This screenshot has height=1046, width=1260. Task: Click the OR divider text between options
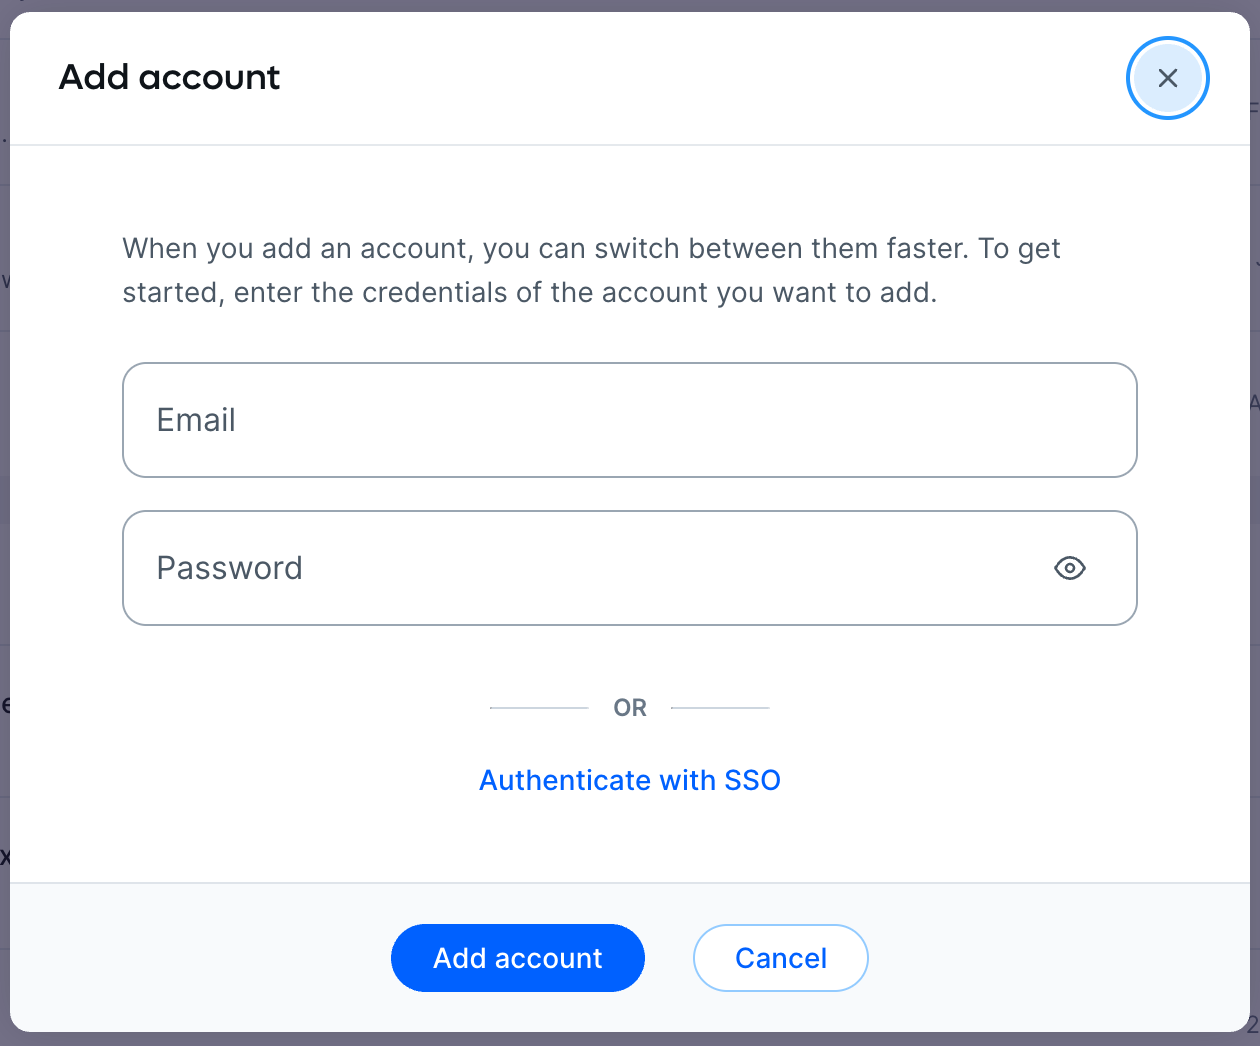click(x=629, y=707)
